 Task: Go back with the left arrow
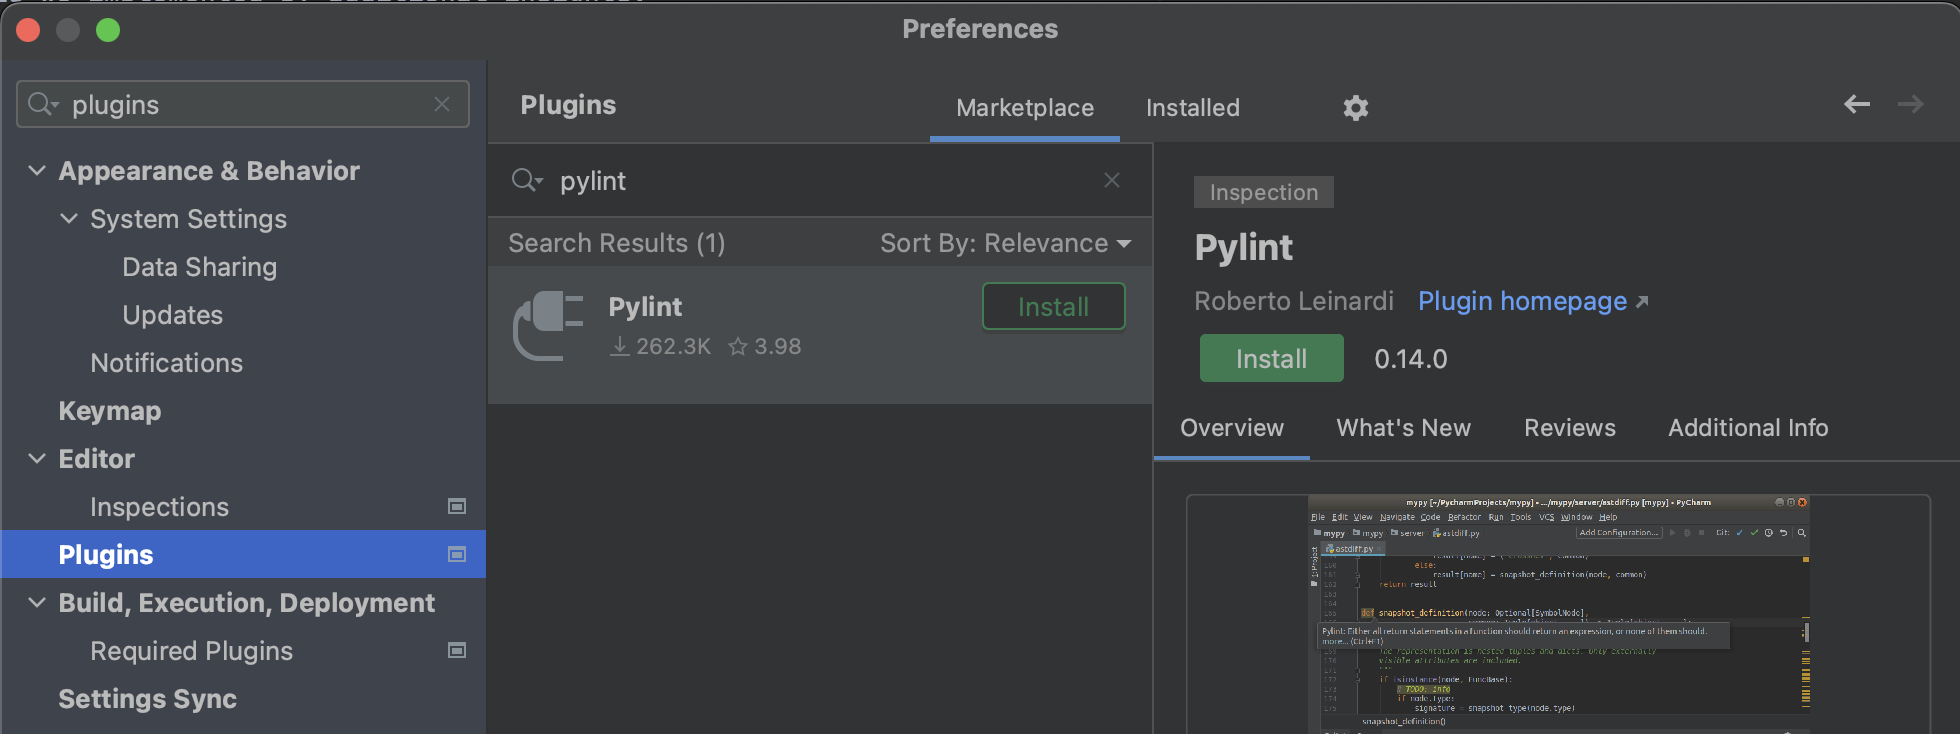tap(1857, 104)
